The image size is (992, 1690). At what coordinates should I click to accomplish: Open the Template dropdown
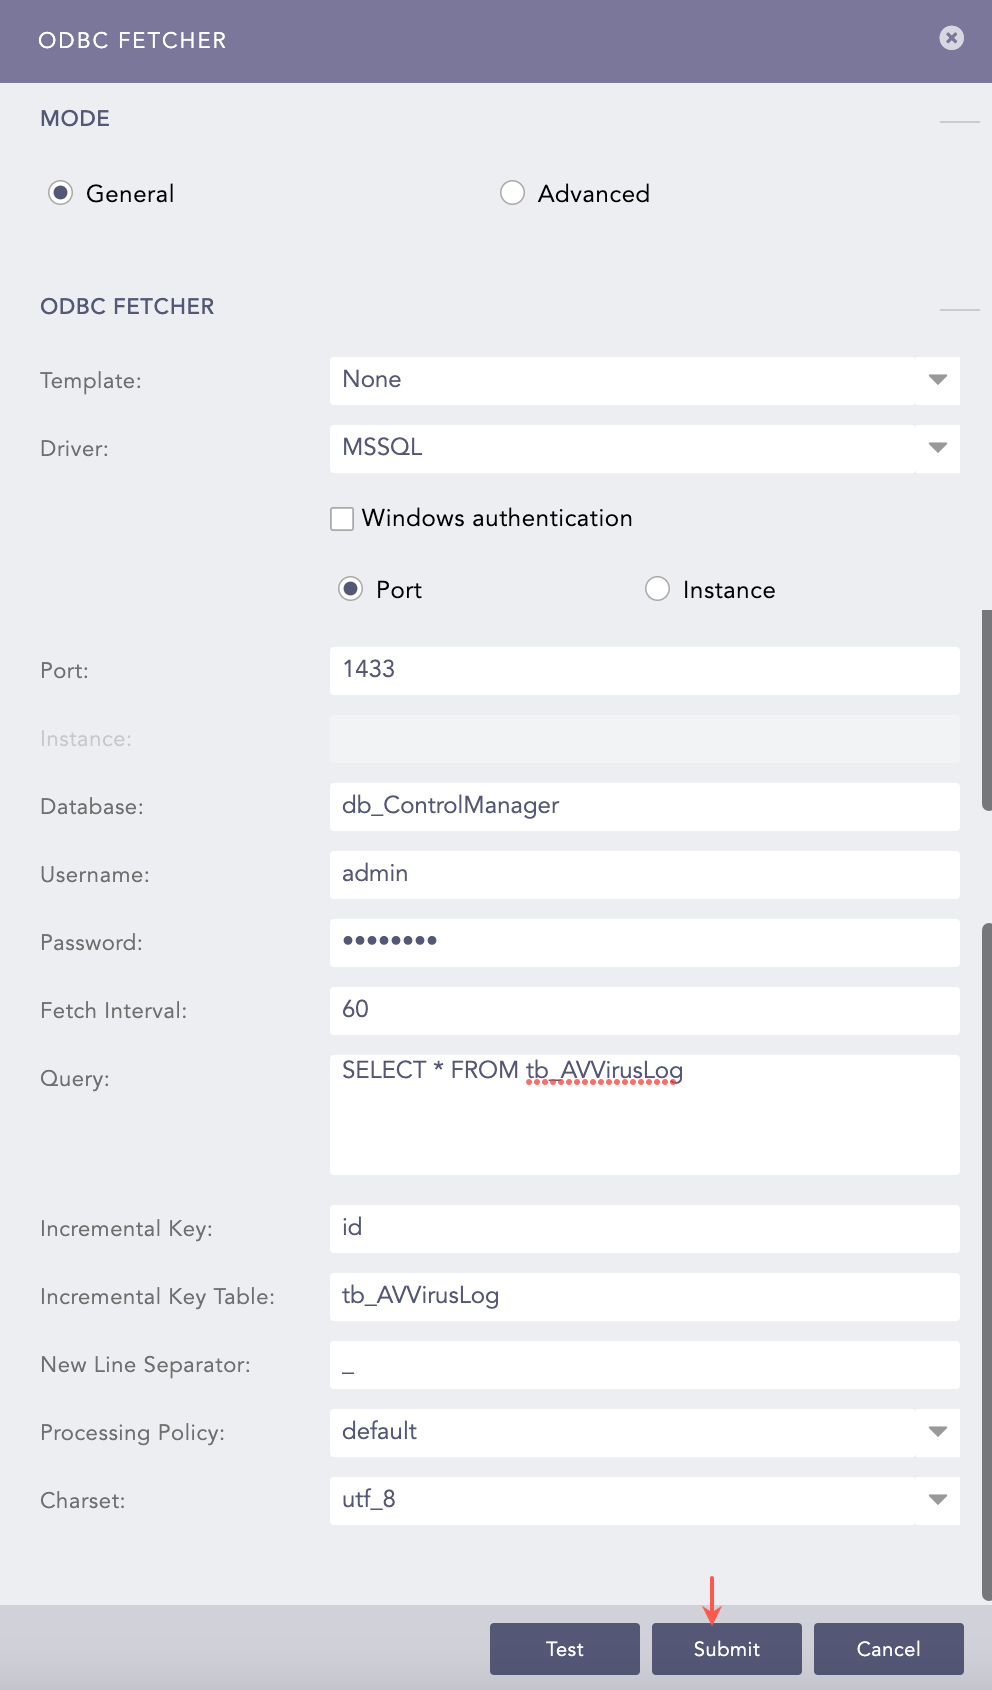point(644,380)
